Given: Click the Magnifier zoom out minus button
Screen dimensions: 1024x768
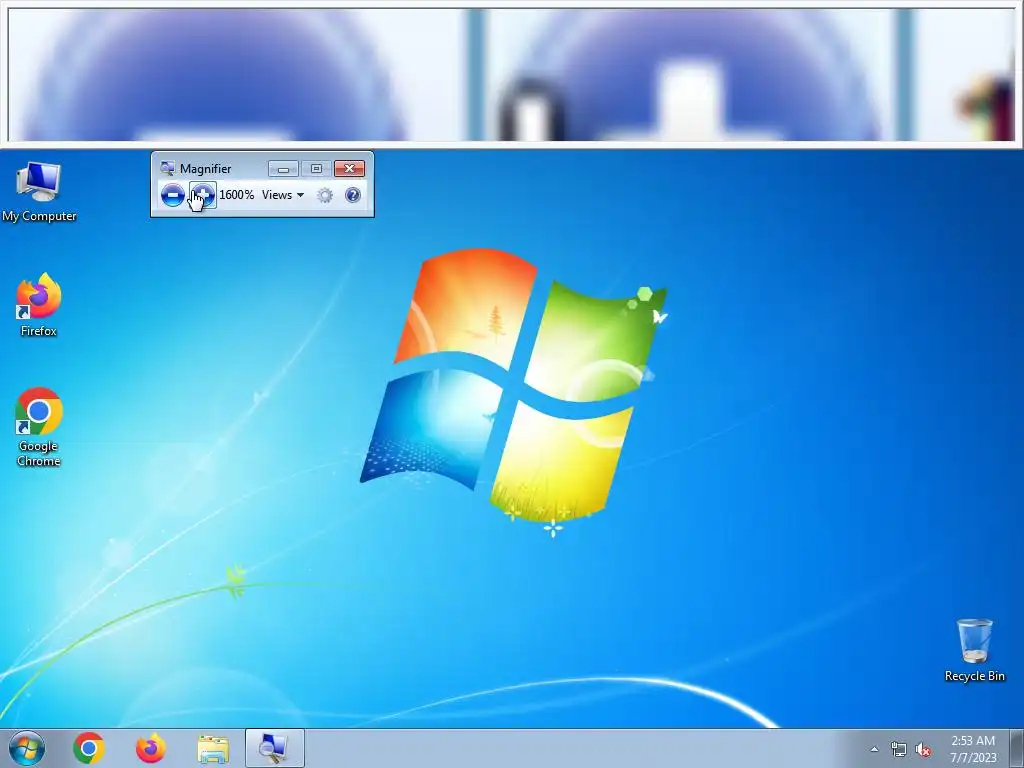Looking at the screenshot, I should 172,195.
